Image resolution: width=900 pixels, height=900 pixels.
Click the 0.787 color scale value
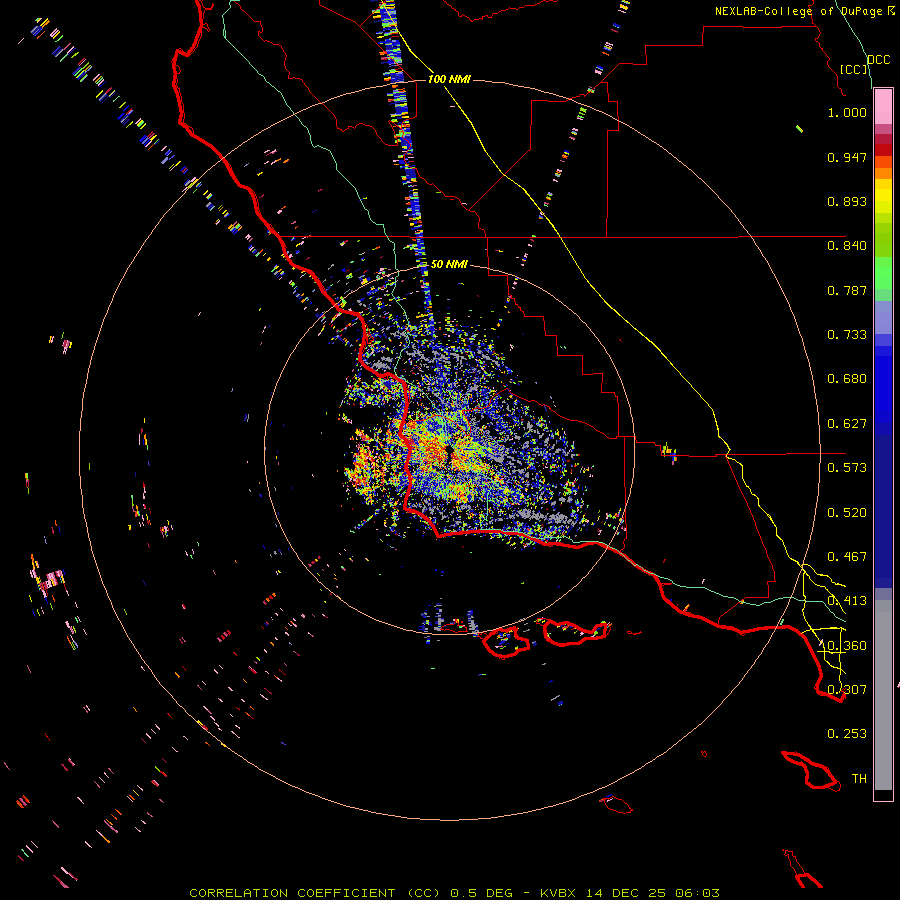(x=847, y=290)
